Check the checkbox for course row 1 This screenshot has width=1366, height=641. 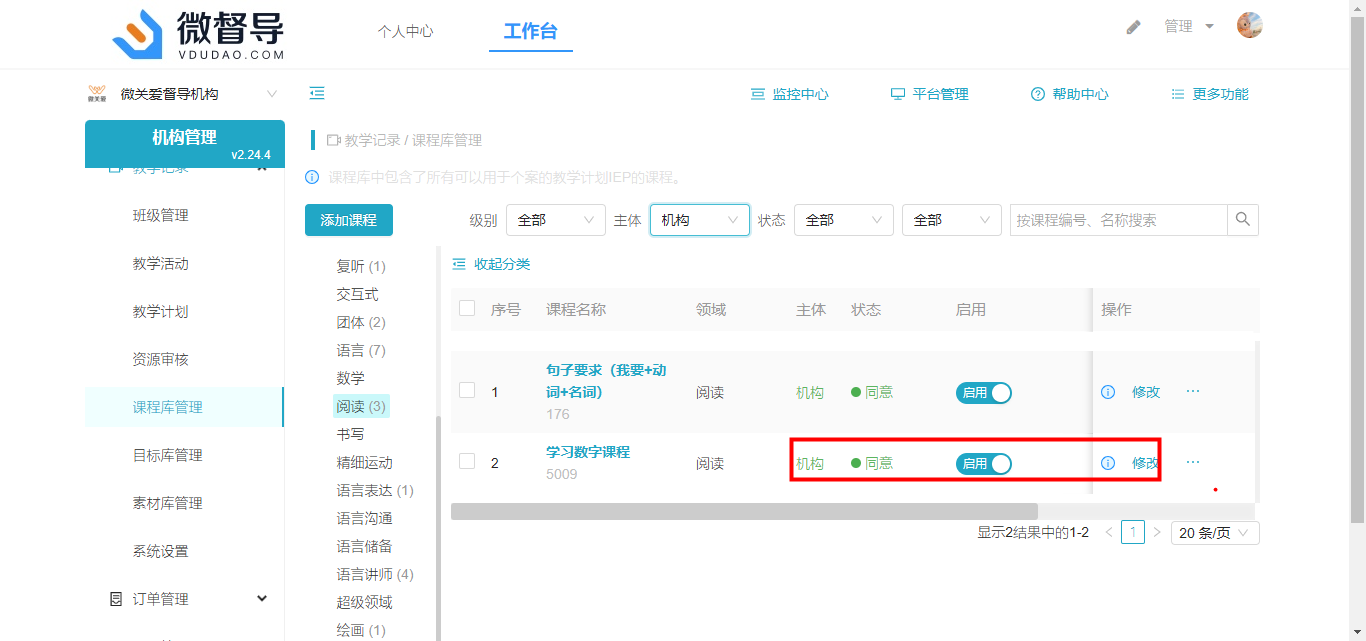coord(467,390)
